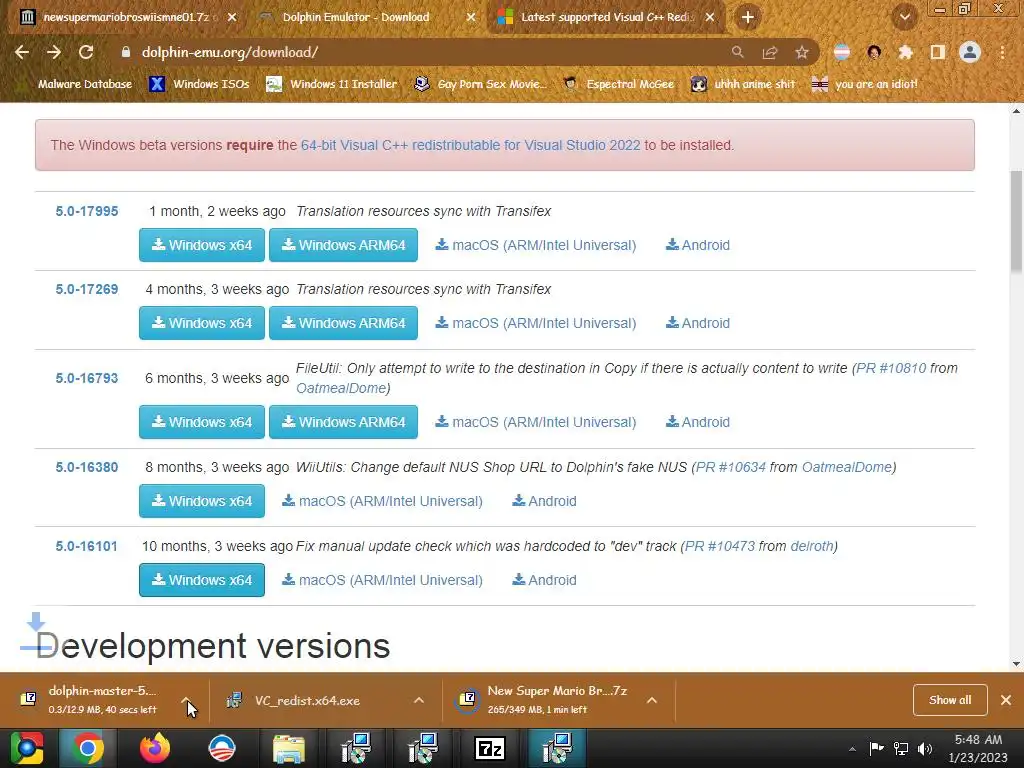Screen dimensions: 1024x768
Task: Download Windows ARM64 build of 5.0-17995
Action: pyautogui.click(x=344, y=246)
